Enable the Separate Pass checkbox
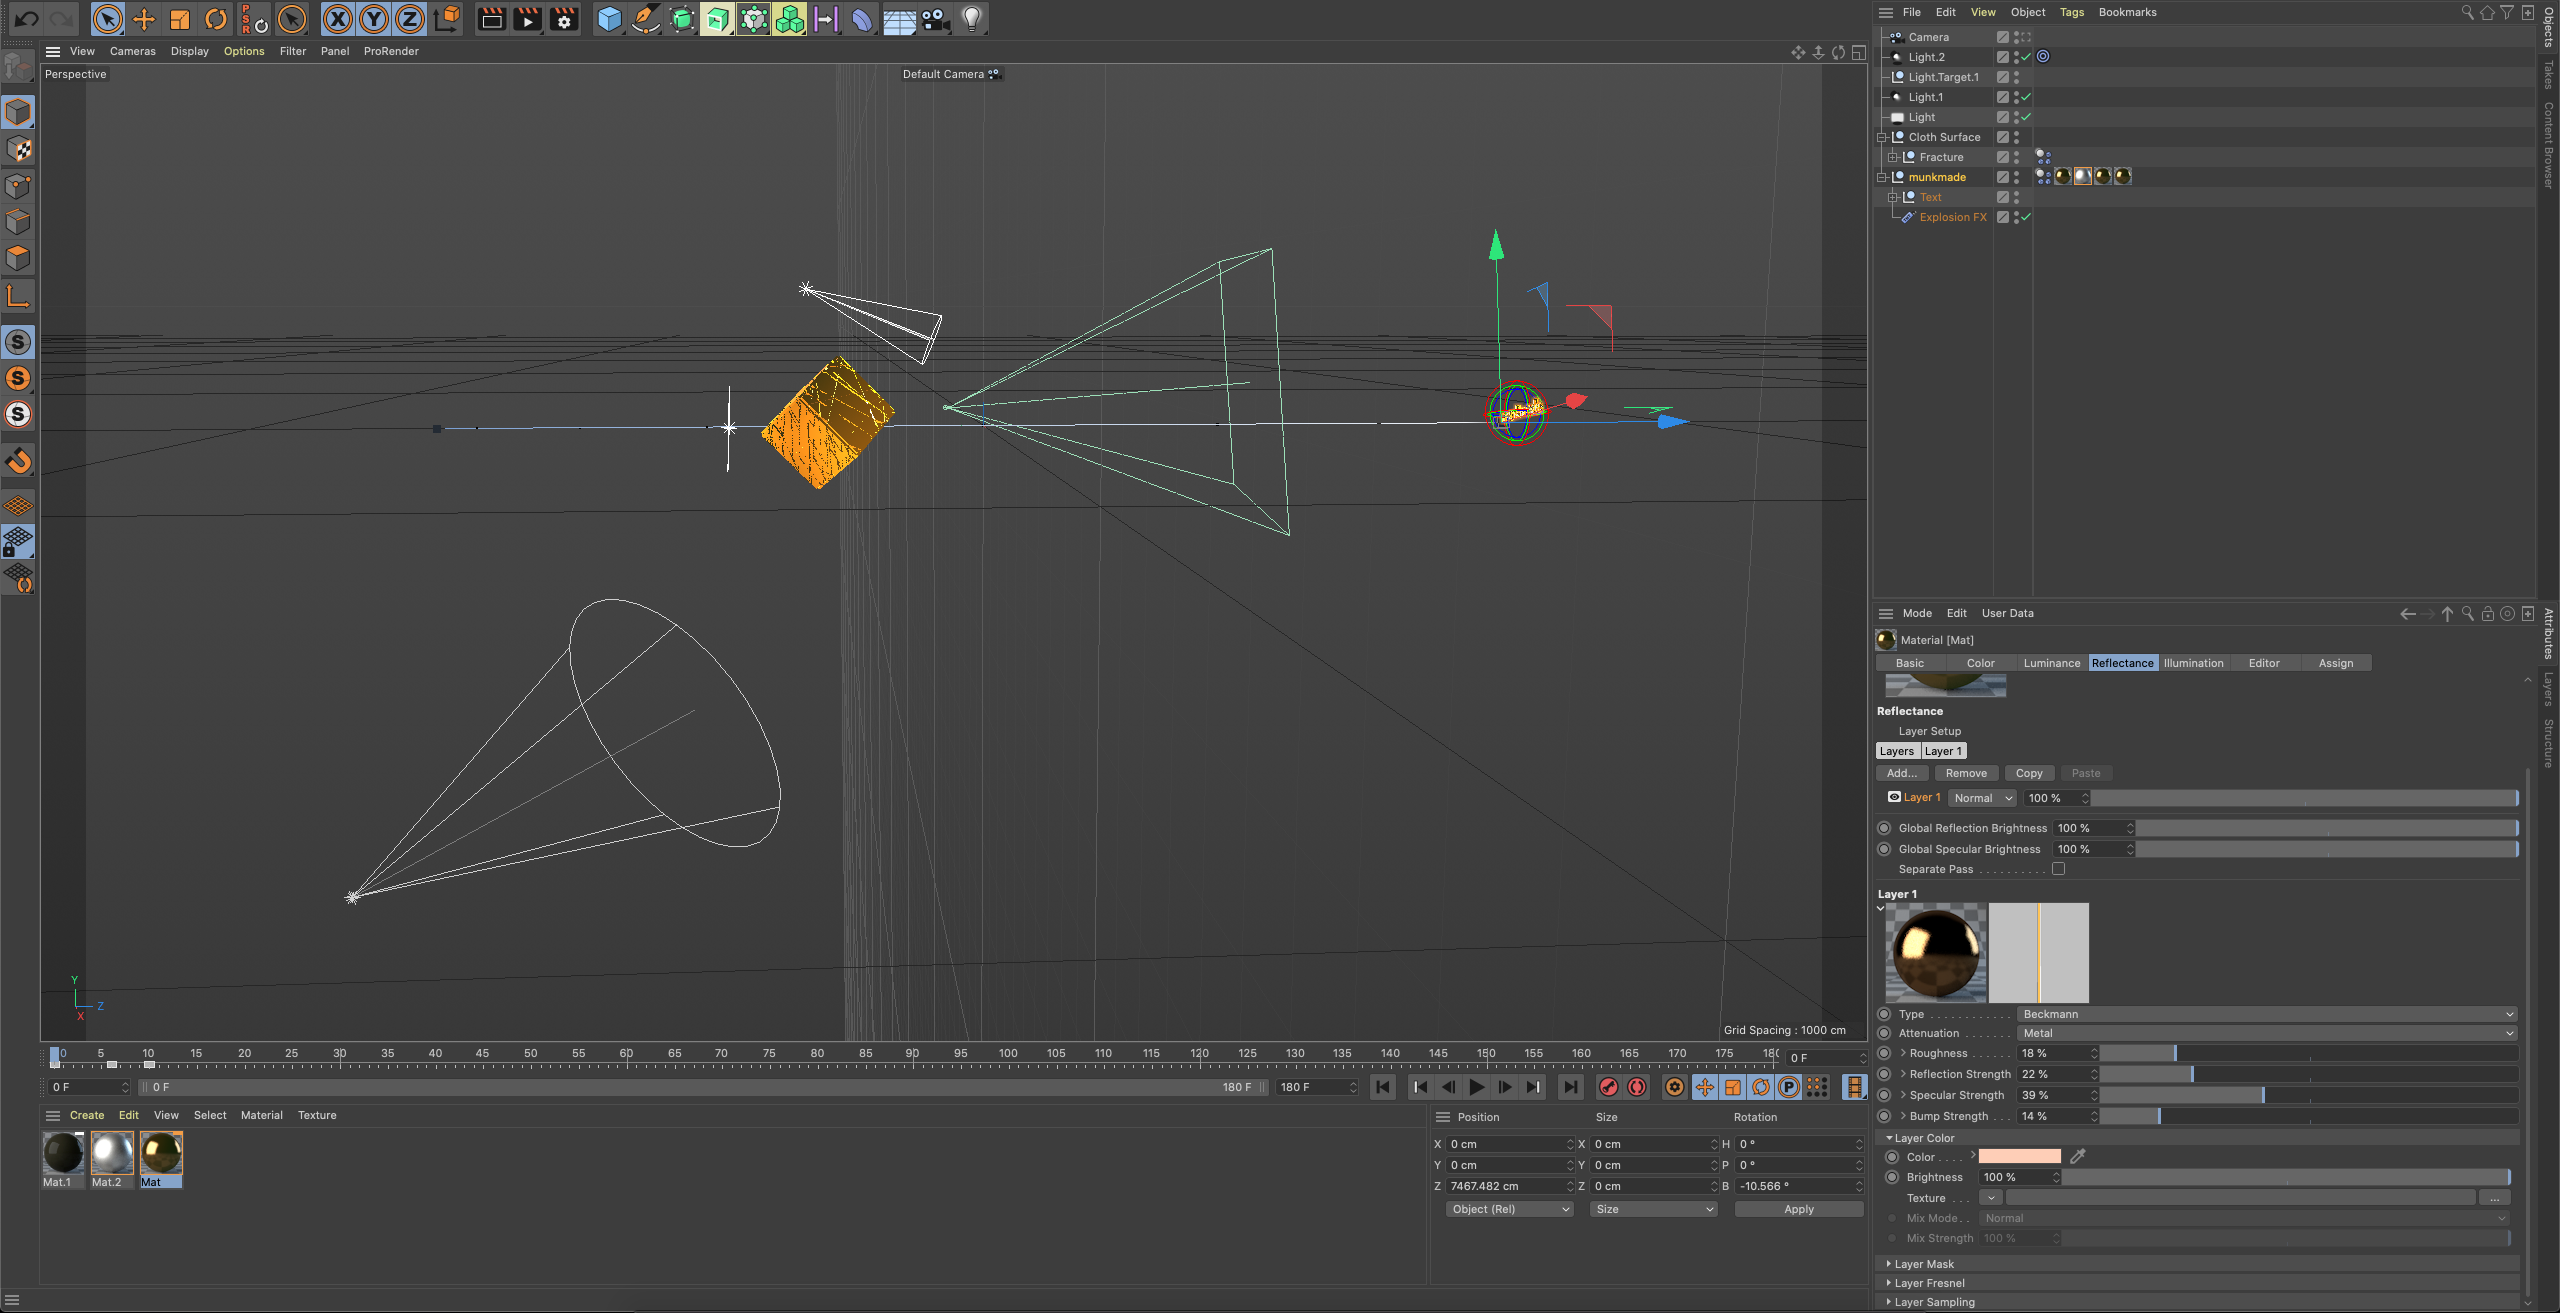2560x1313 pixels. click(x=2057, y=869)
